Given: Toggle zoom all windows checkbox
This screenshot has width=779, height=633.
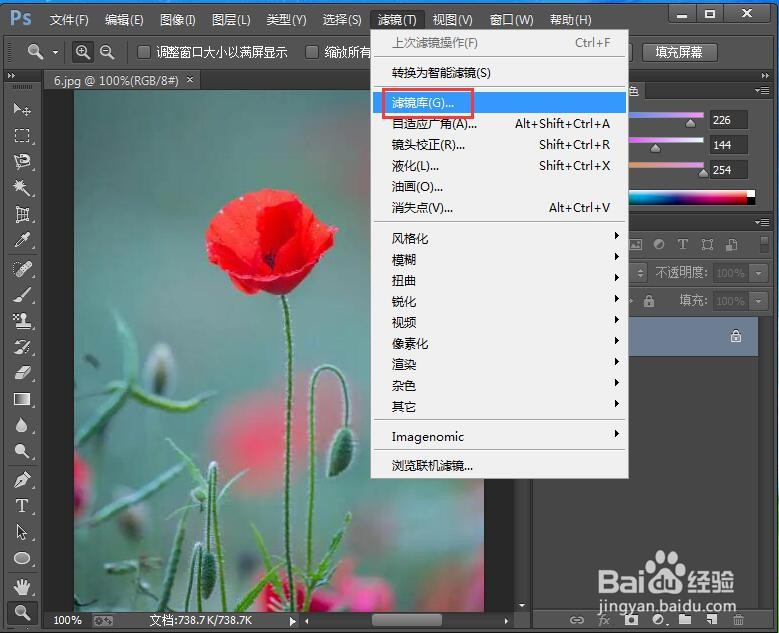Looking at the screenshot, I should click(x=312, y=52).
